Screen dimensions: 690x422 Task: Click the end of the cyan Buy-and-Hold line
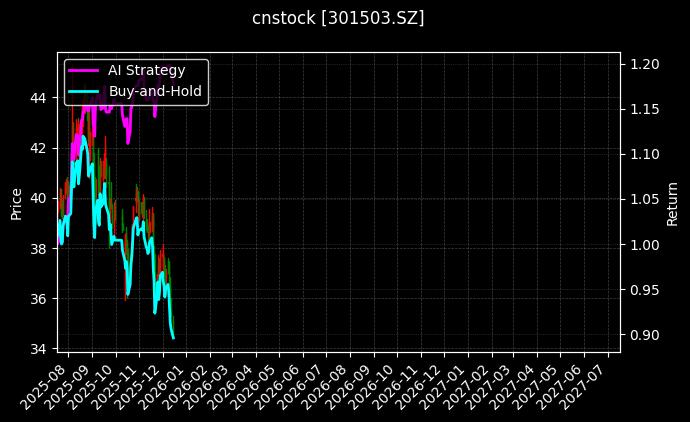coord(173,338)
